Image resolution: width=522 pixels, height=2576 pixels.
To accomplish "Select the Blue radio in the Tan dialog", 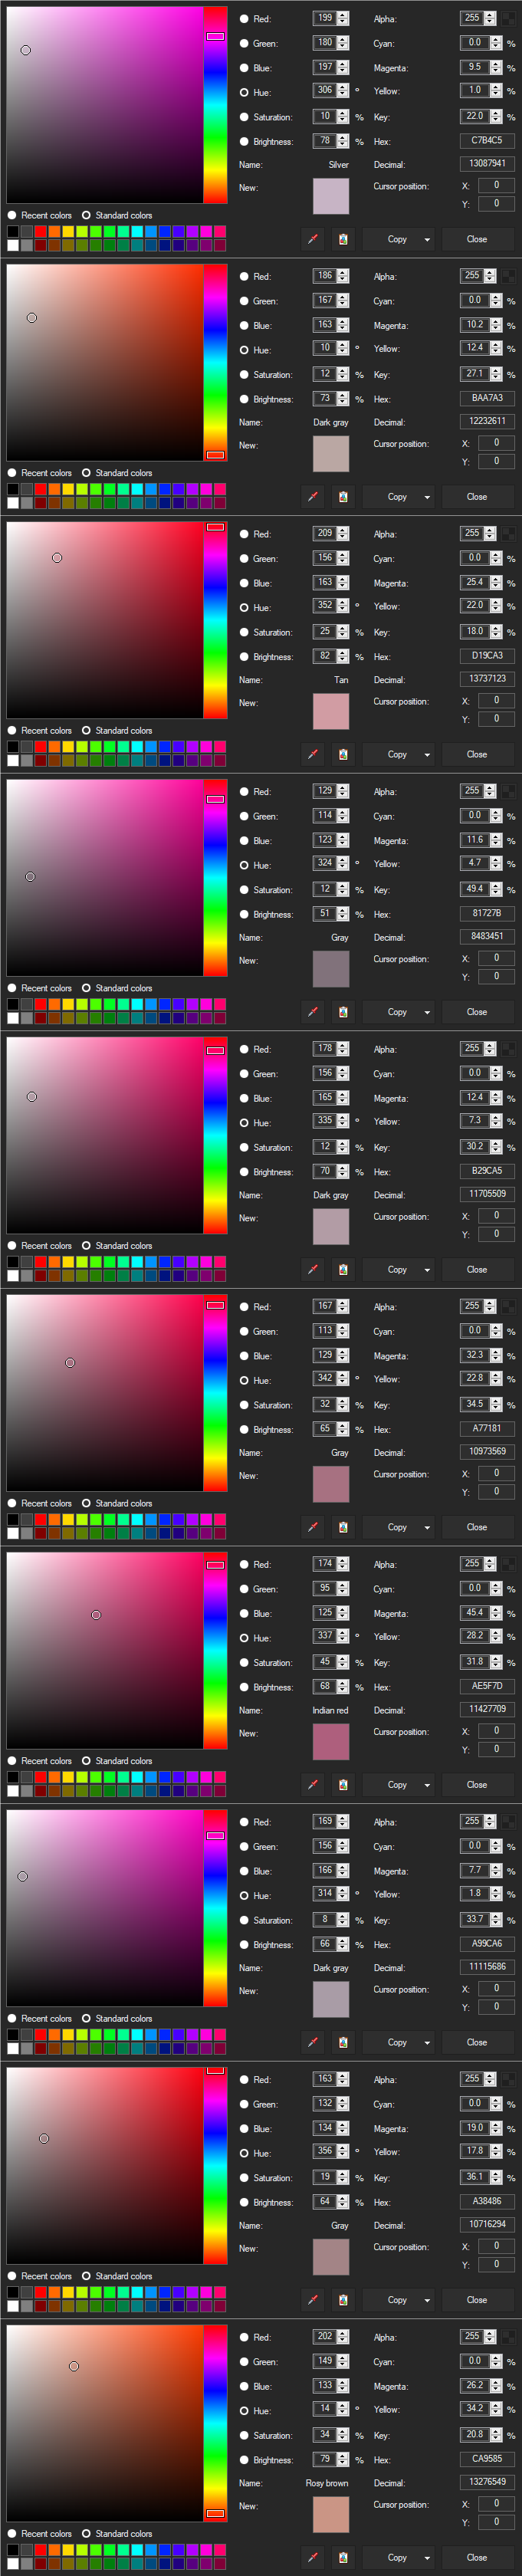I will tap(244, 583).
